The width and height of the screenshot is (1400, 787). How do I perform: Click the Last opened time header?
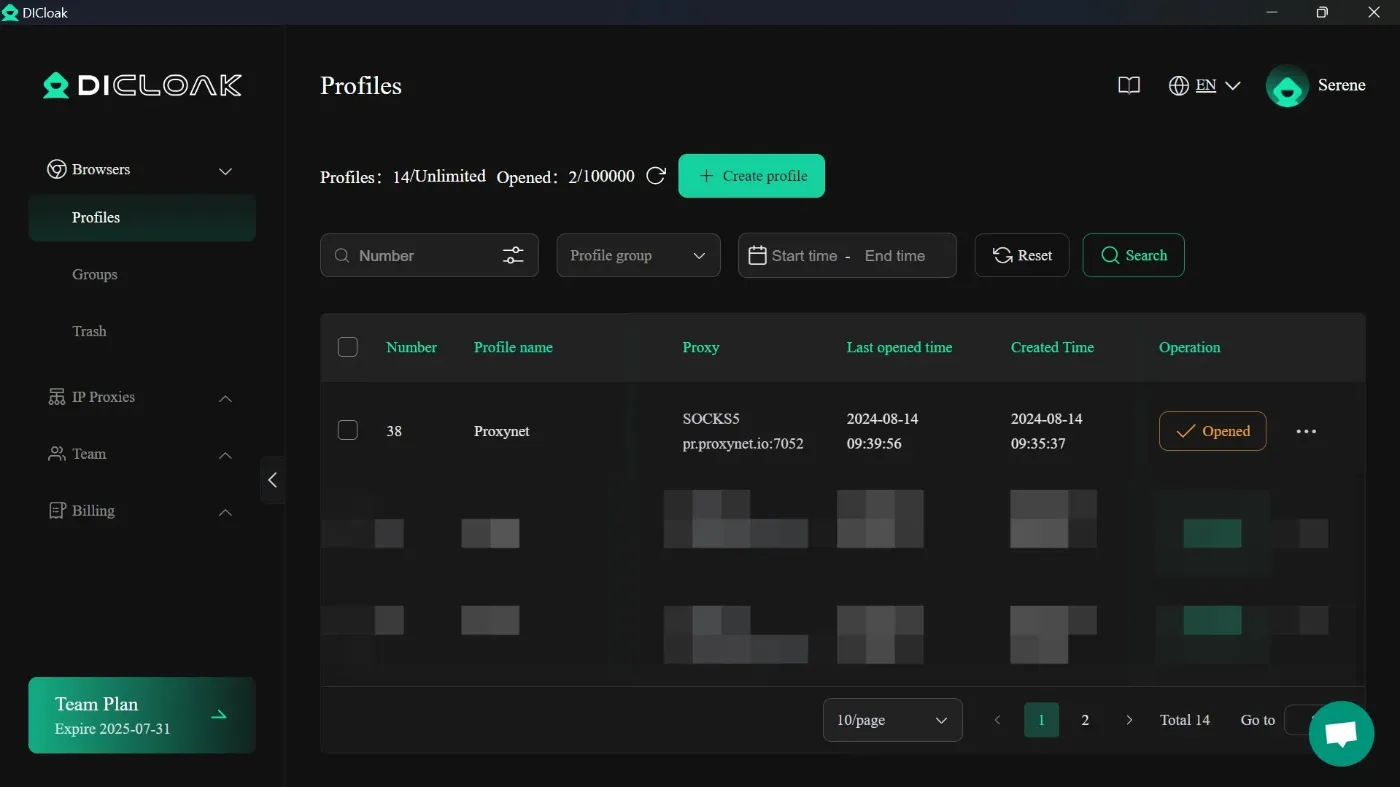coord(899,347)
